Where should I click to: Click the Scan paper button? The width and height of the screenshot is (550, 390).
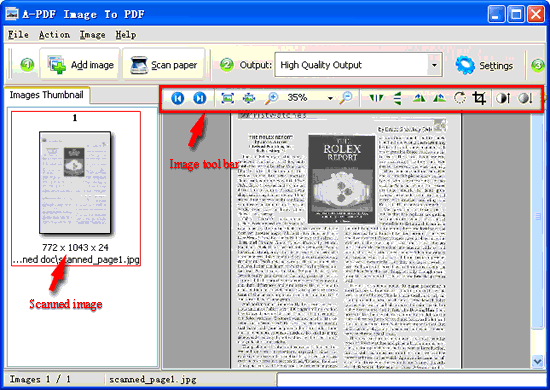pyautogui.click(x=163, y=65)
